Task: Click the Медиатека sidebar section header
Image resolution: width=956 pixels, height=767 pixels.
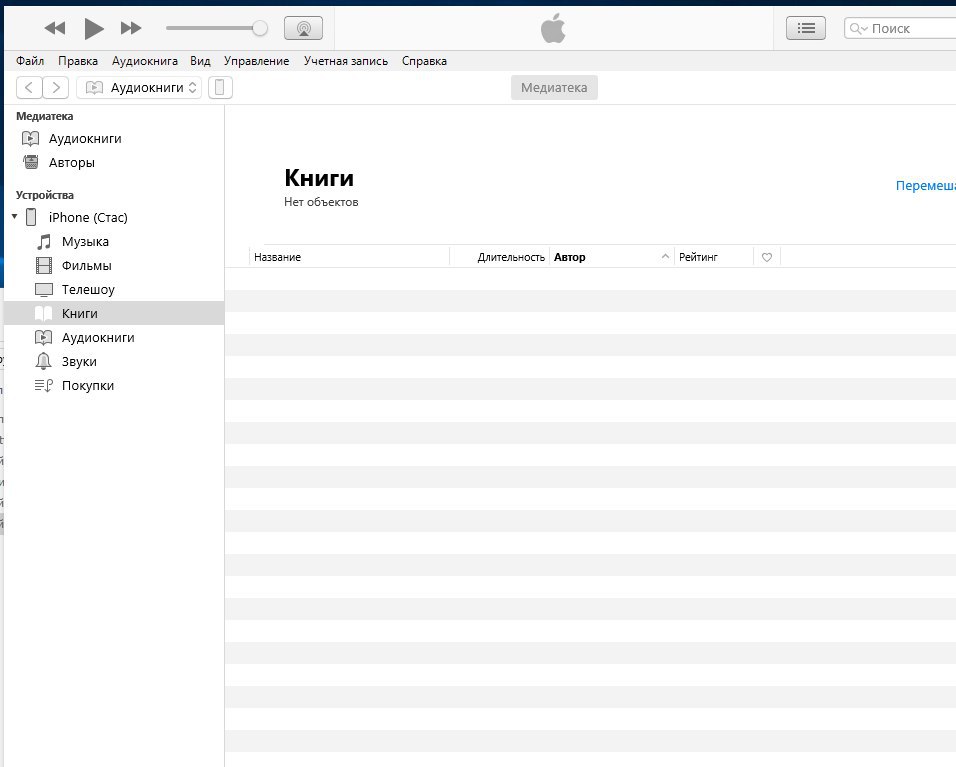Action: 45,116
